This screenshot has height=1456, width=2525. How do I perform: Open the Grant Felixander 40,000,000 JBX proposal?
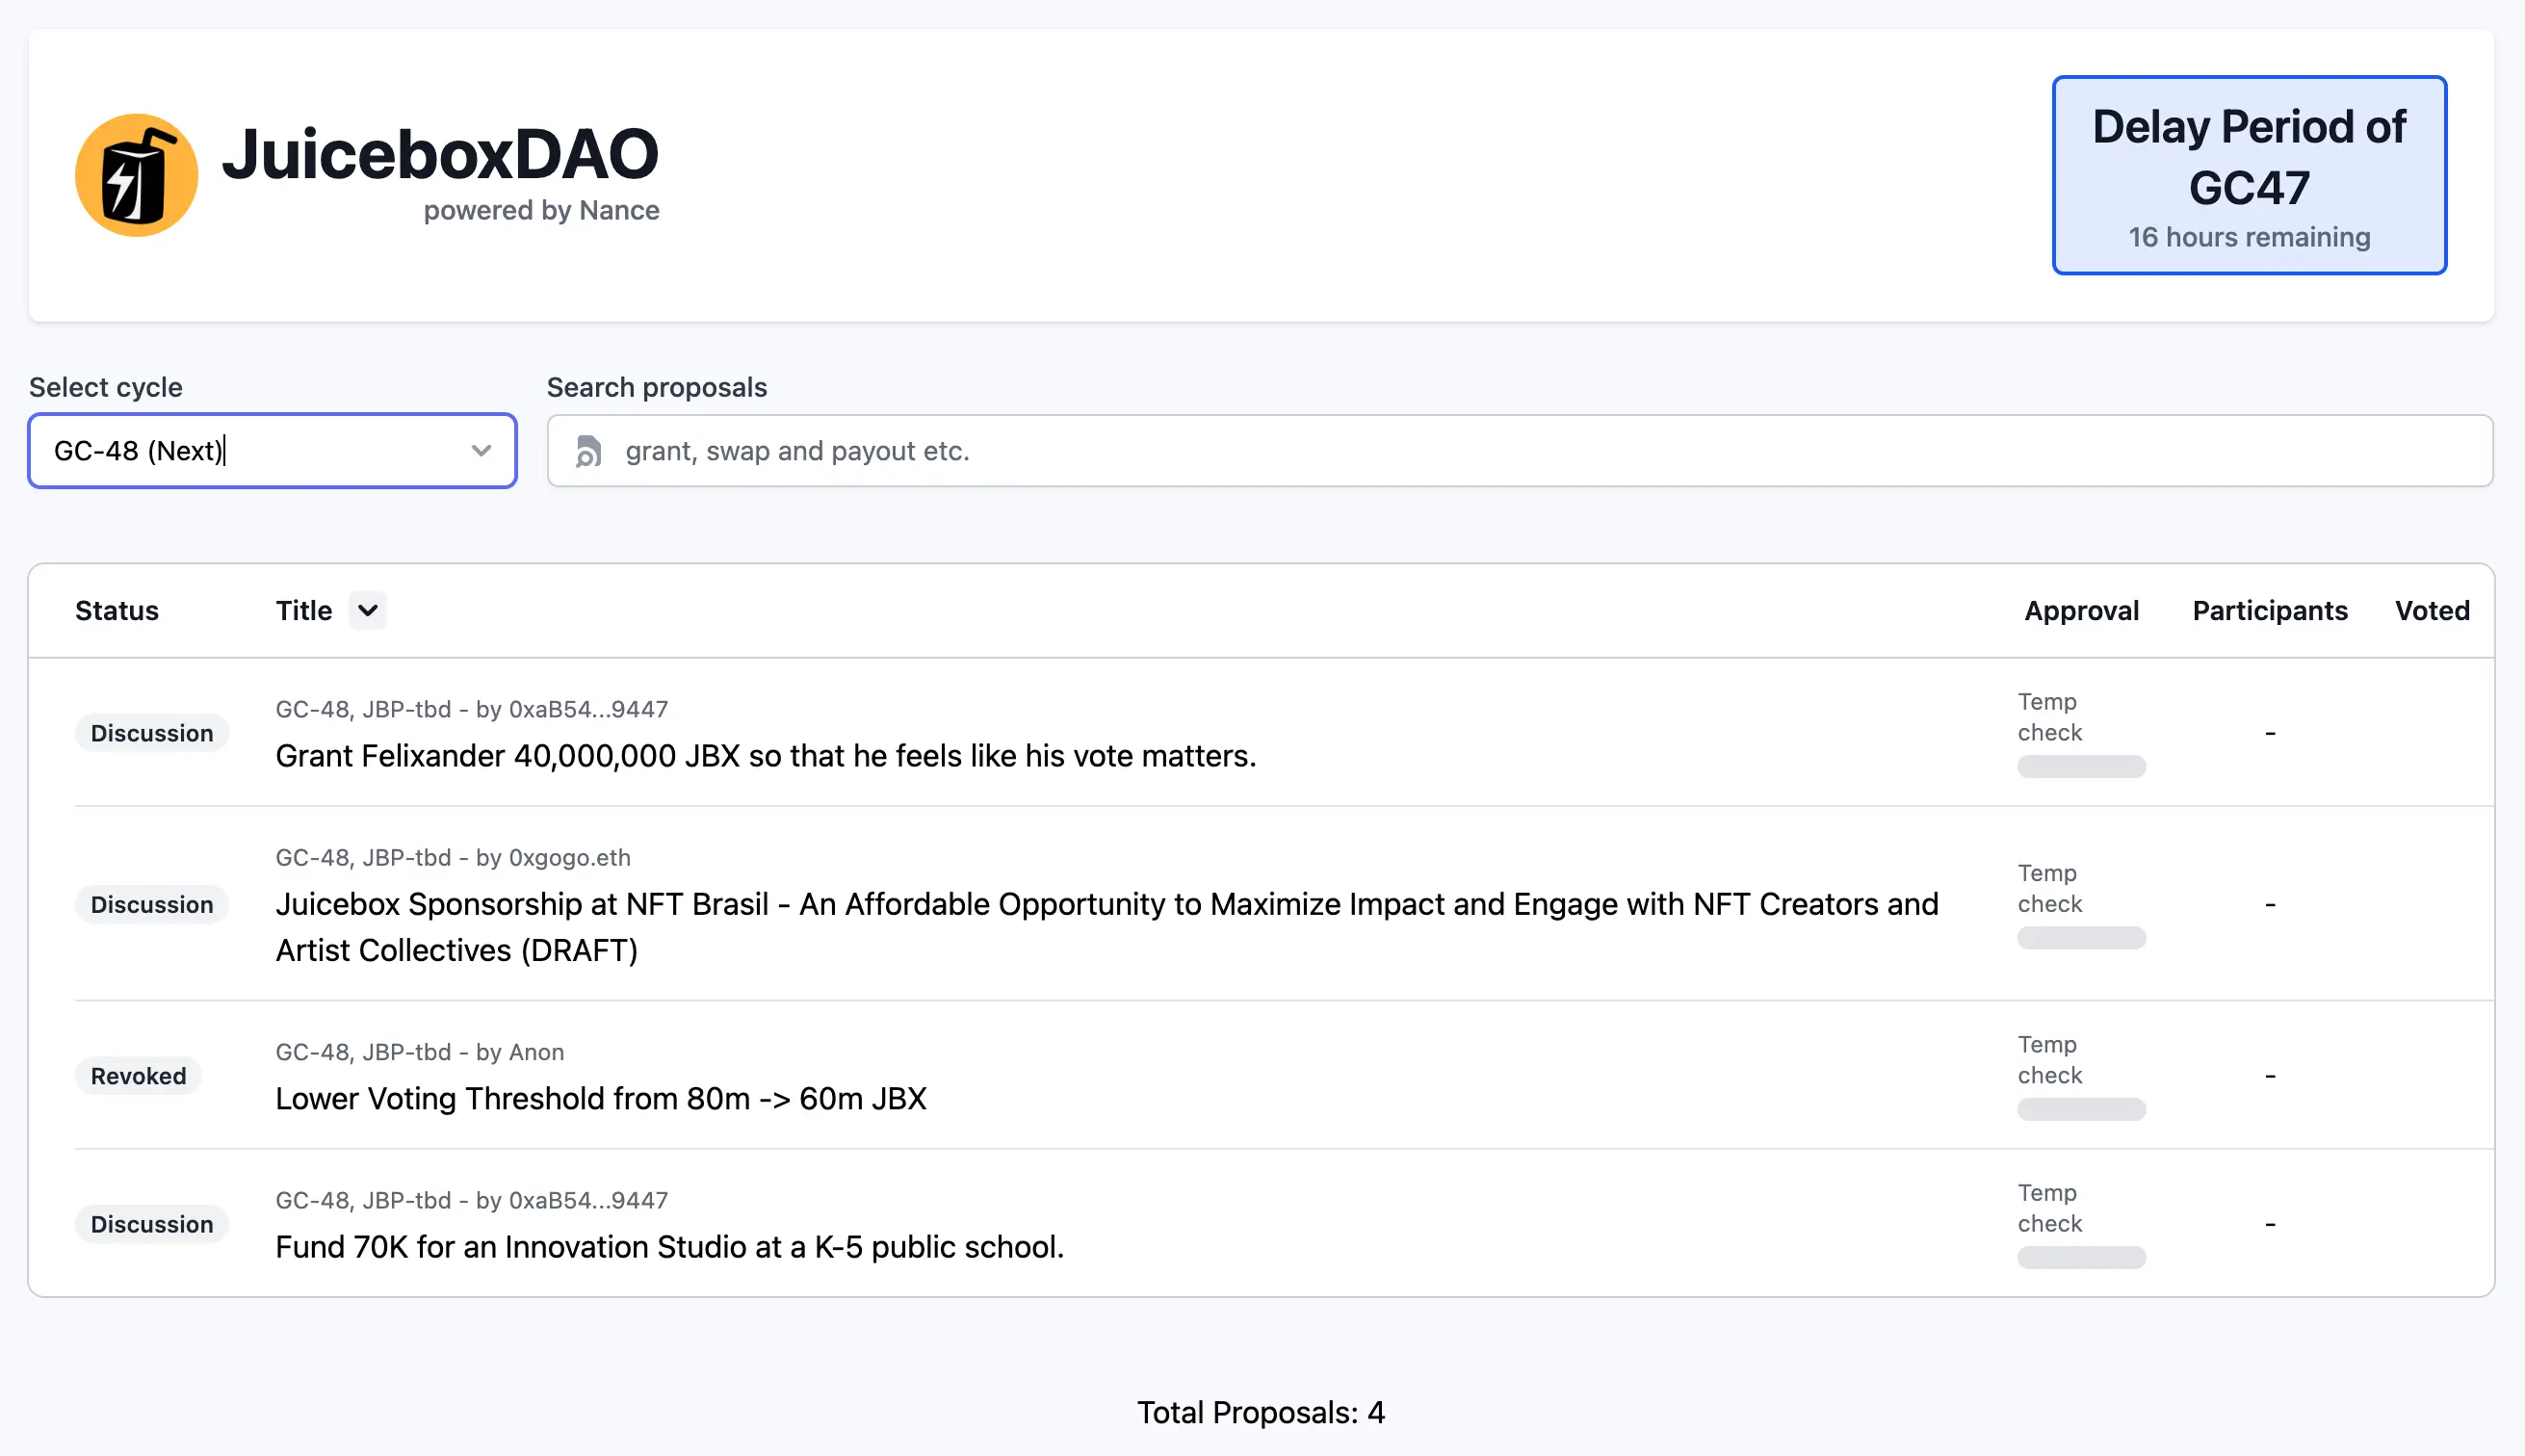[x=763, y=756]
